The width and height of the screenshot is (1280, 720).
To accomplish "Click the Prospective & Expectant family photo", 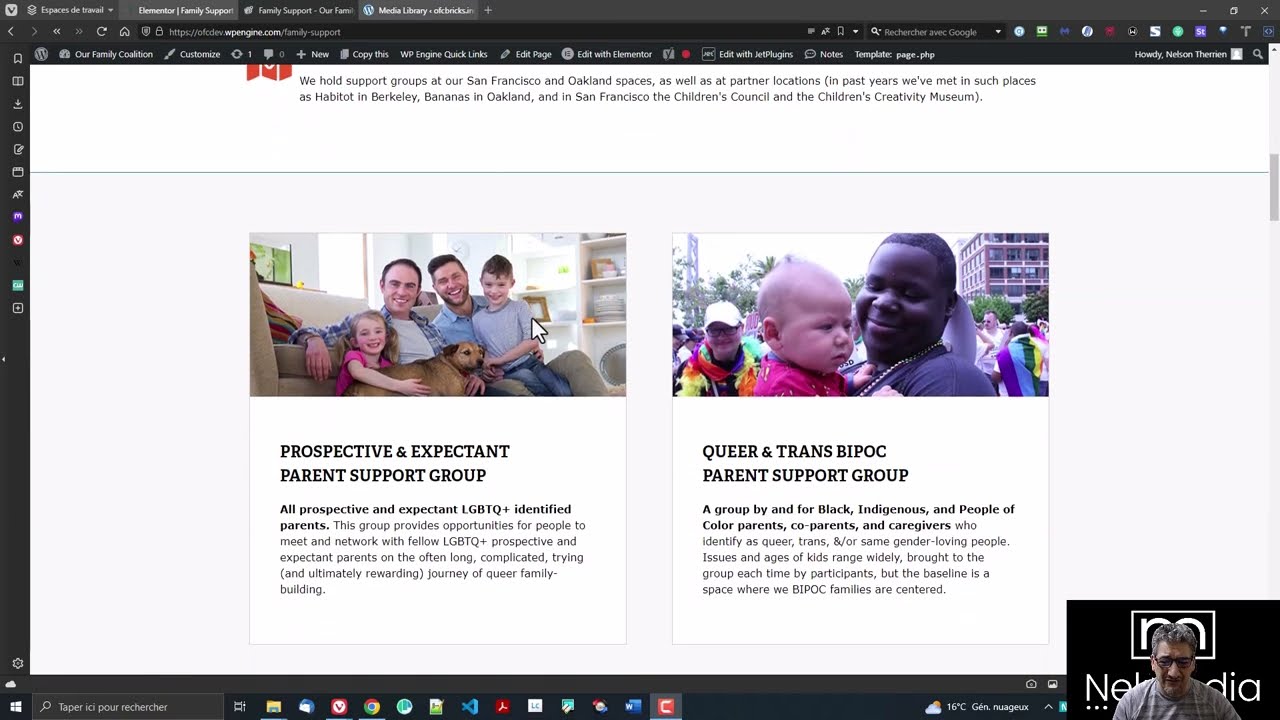I will 438,315.
